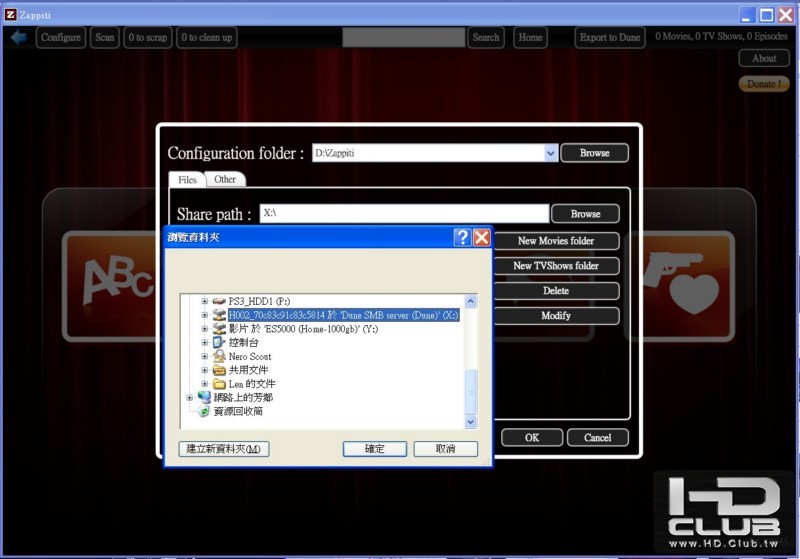Click the blue back arrow icon
The height and width of the screenshot is (559, 800).
click(18, 37)
